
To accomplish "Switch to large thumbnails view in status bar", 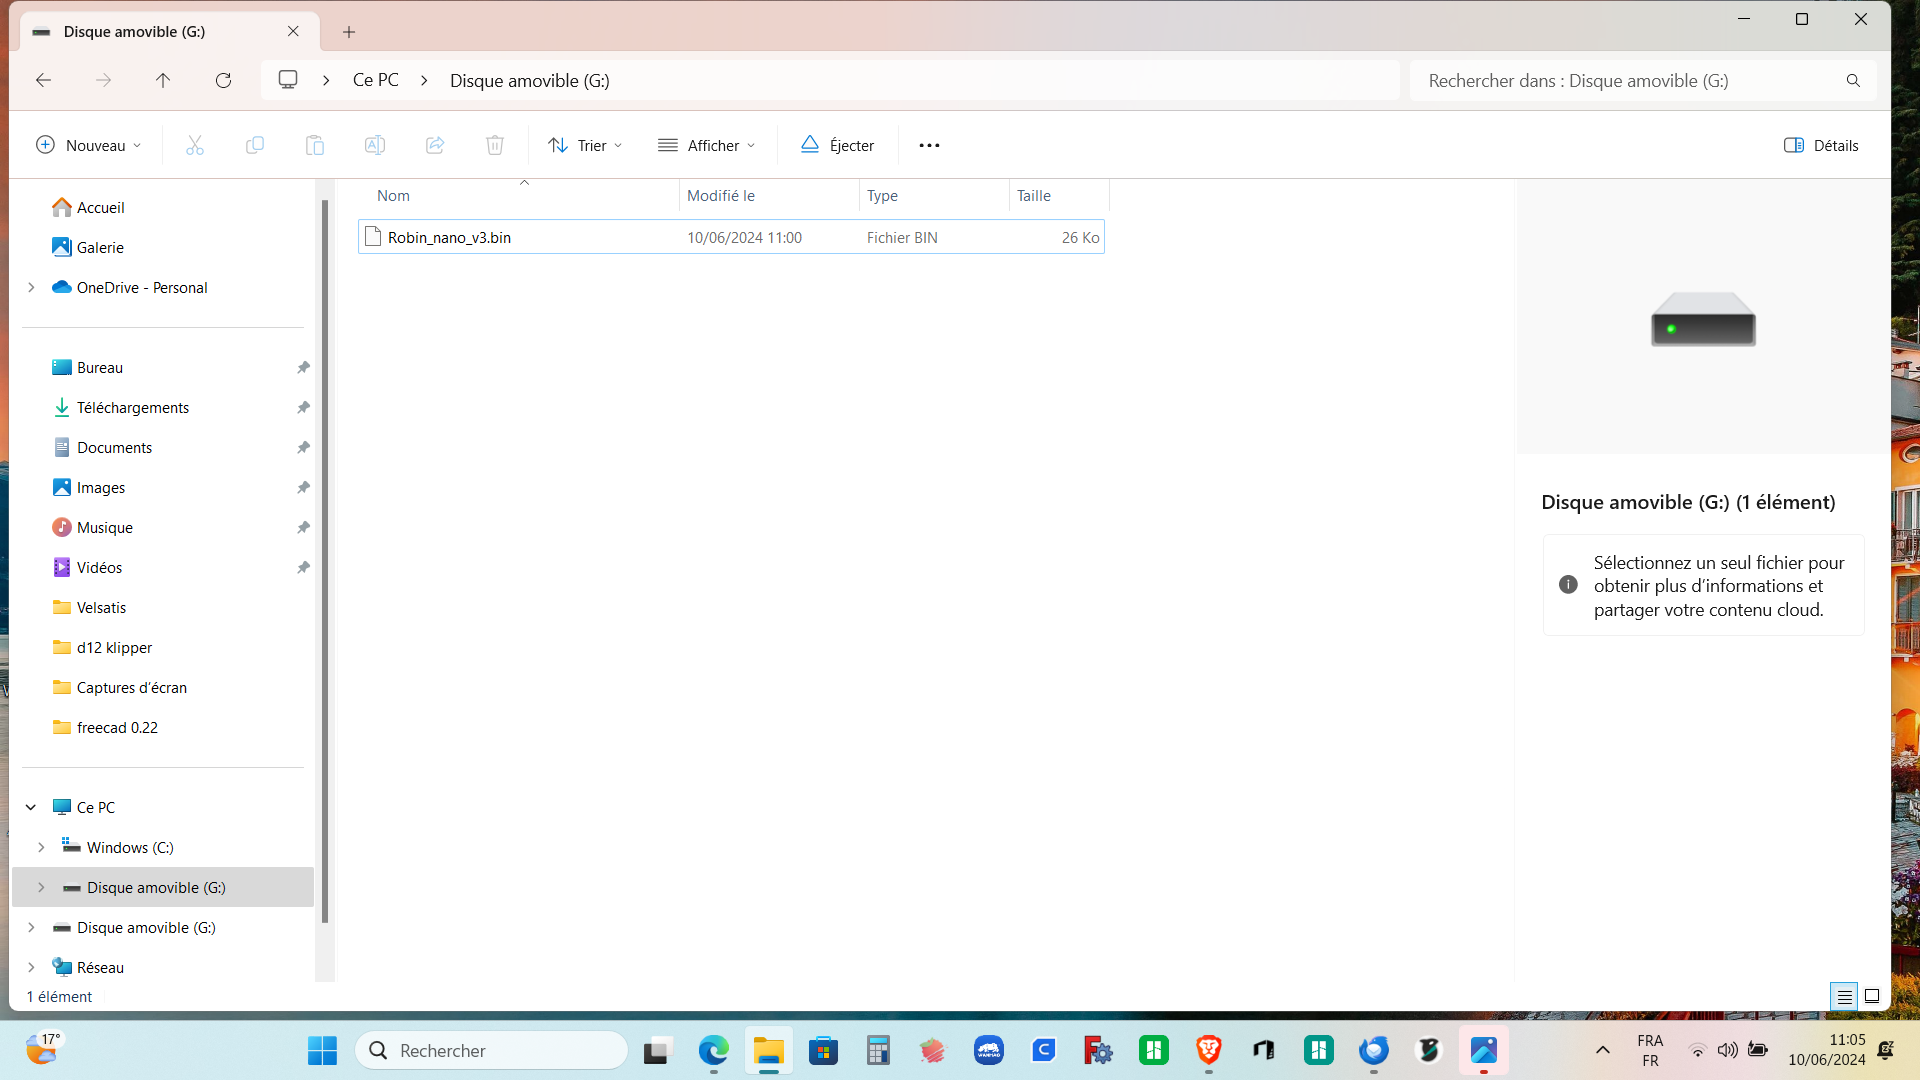I will click(1872, 996).
